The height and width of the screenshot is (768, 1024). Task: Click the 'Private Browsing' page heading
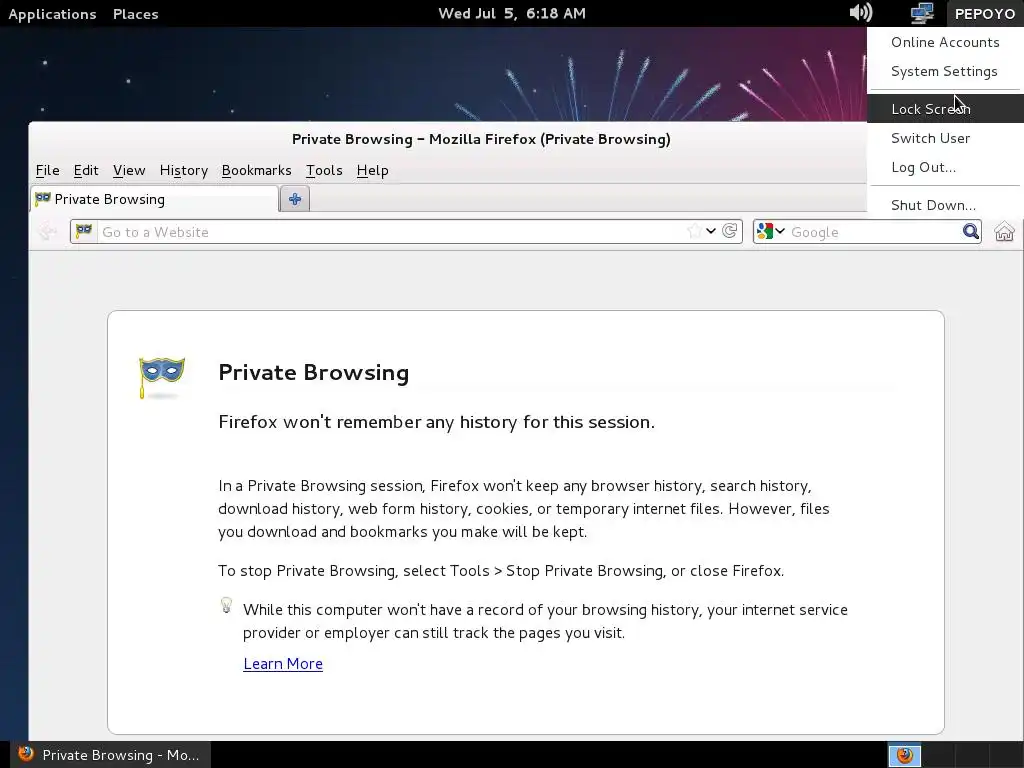pyautogui.click(x=313, y=372)
